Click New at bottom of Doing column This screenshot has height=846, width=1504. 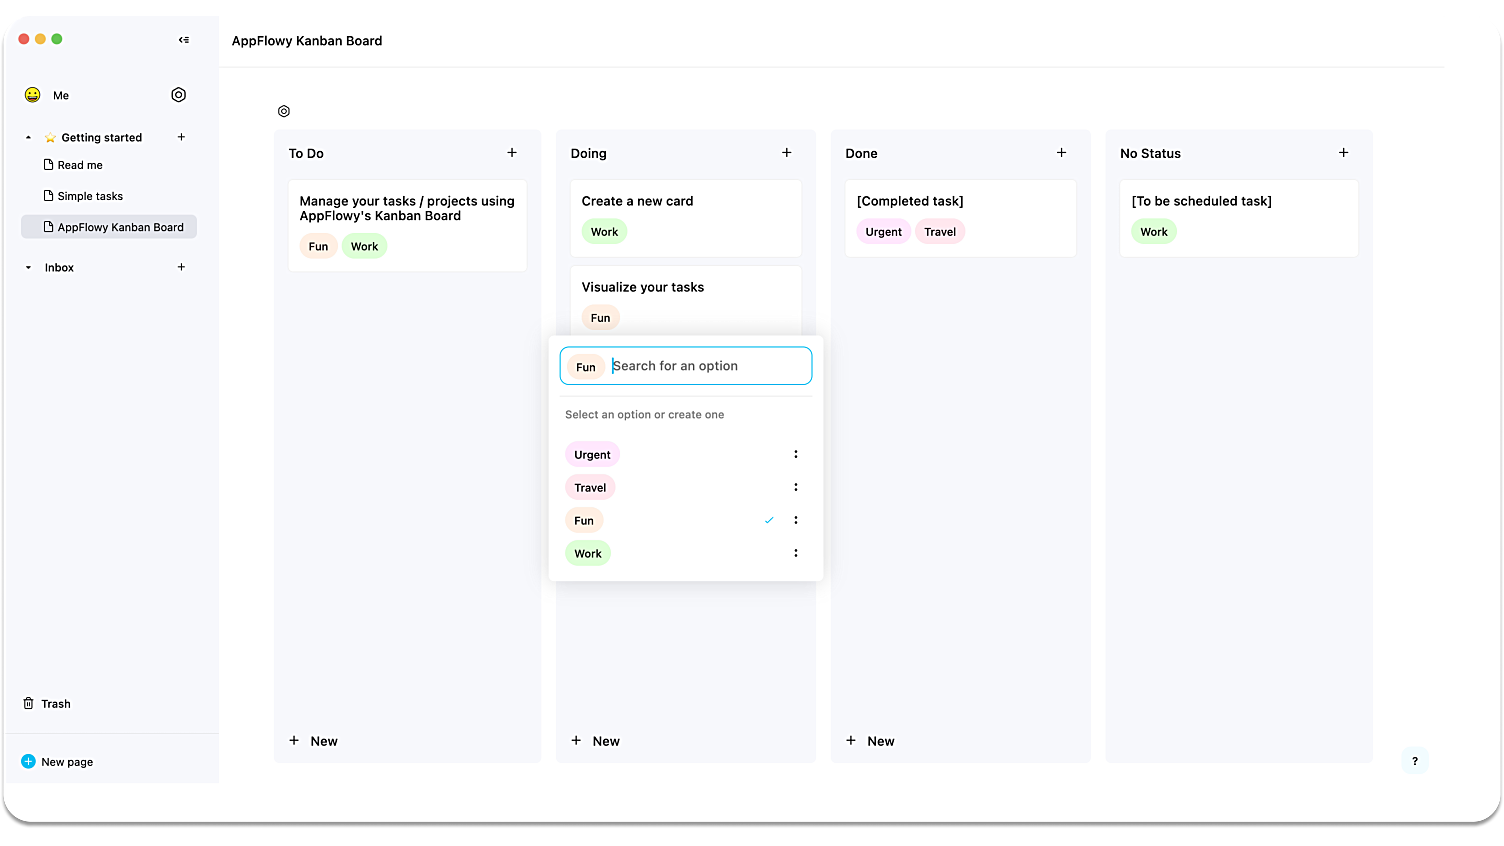[595, 741]
